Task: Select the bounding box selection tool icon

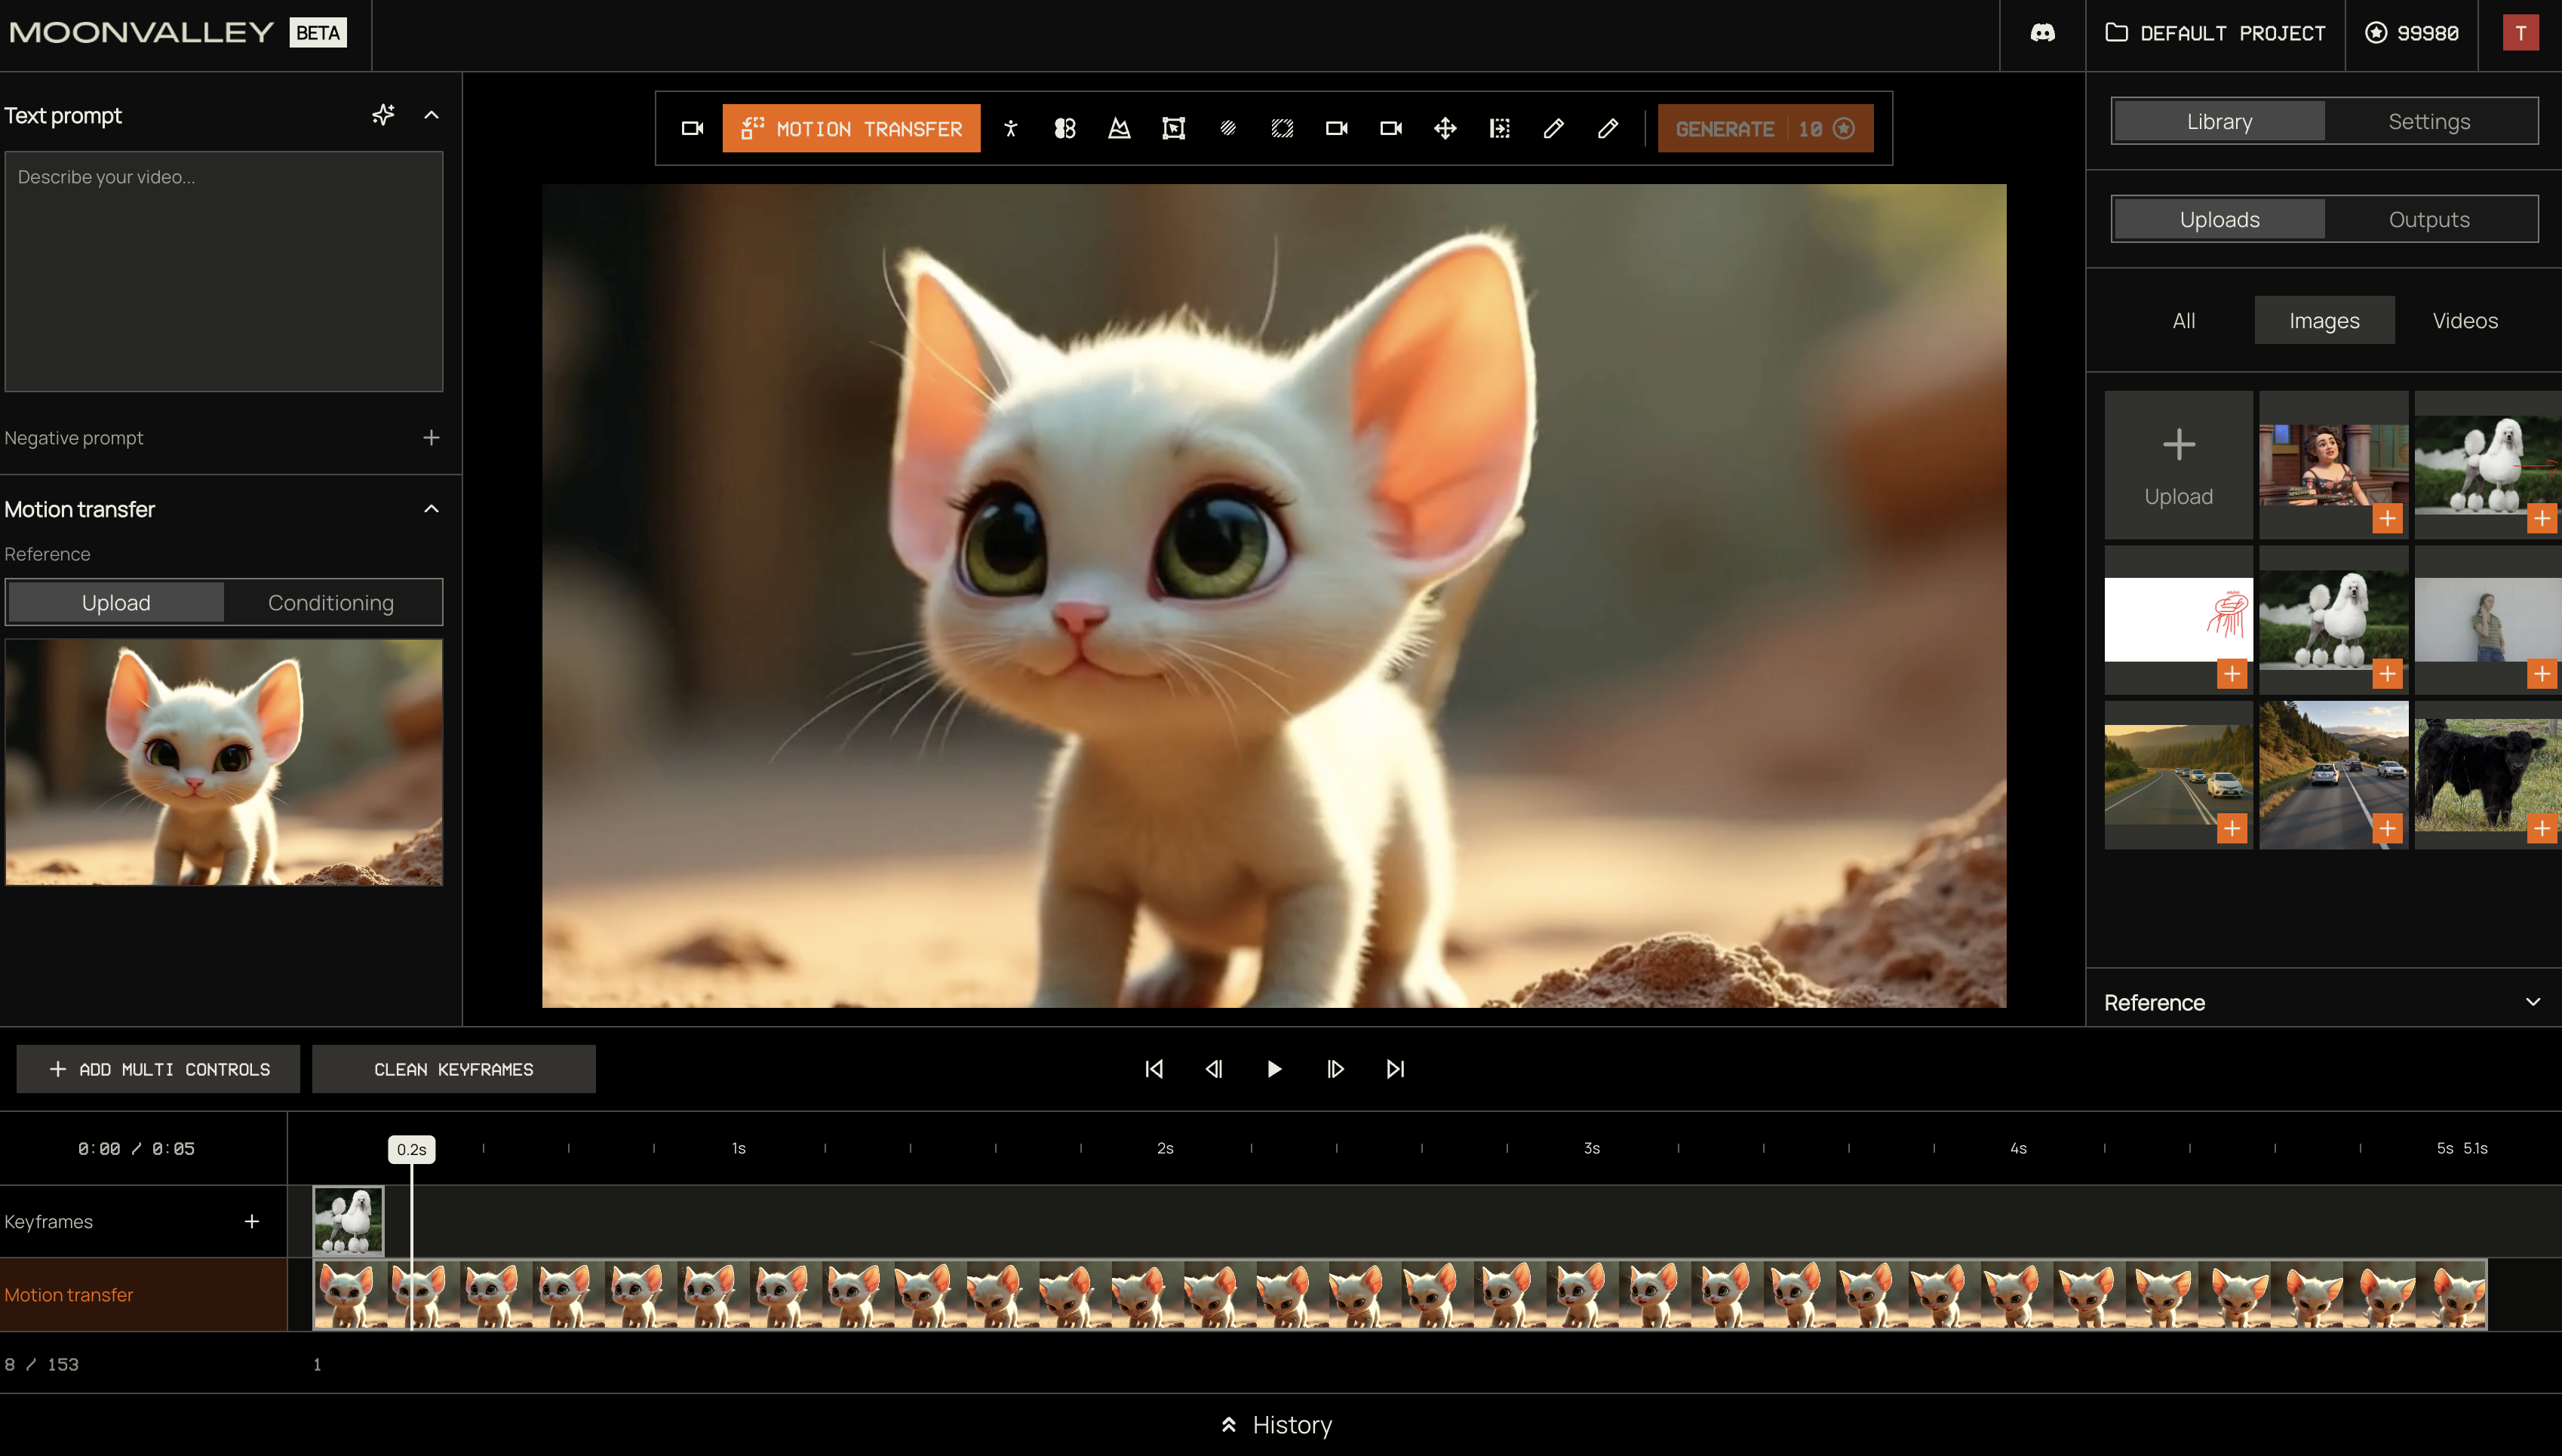Action: coord(1173,128)
